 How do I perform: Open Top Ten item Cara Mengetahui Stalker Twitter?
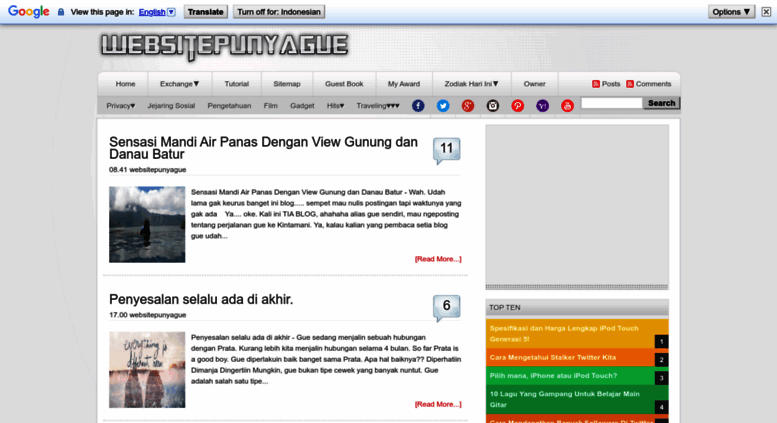pos(553,357)
